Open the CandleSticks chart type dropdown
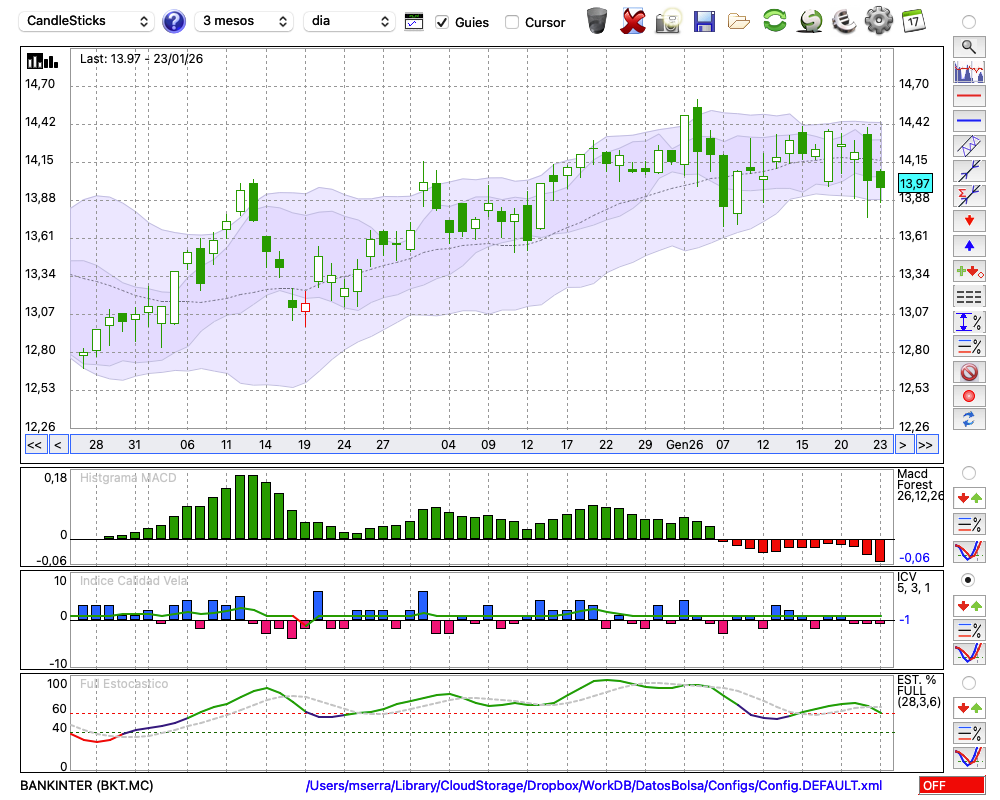 click(88, 21)
